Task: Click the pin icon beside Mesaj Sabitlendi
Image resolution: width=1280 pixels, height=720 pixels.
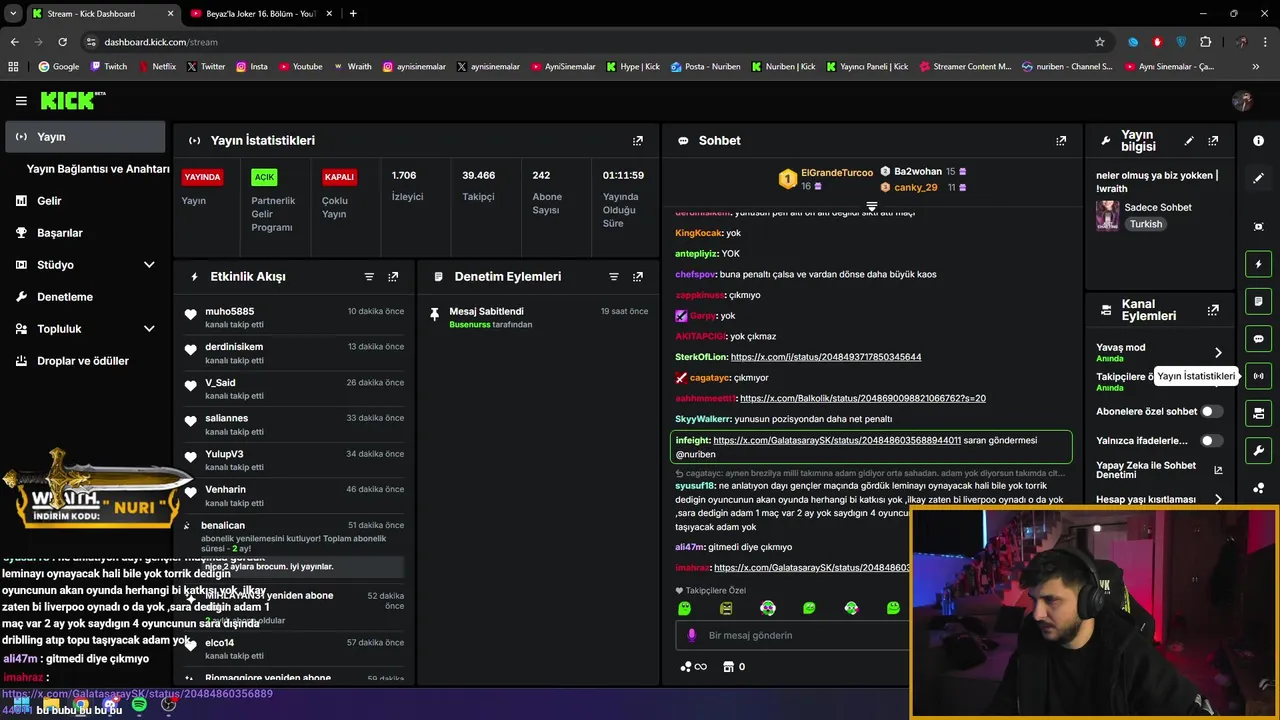Action: [x=434, y=314]
